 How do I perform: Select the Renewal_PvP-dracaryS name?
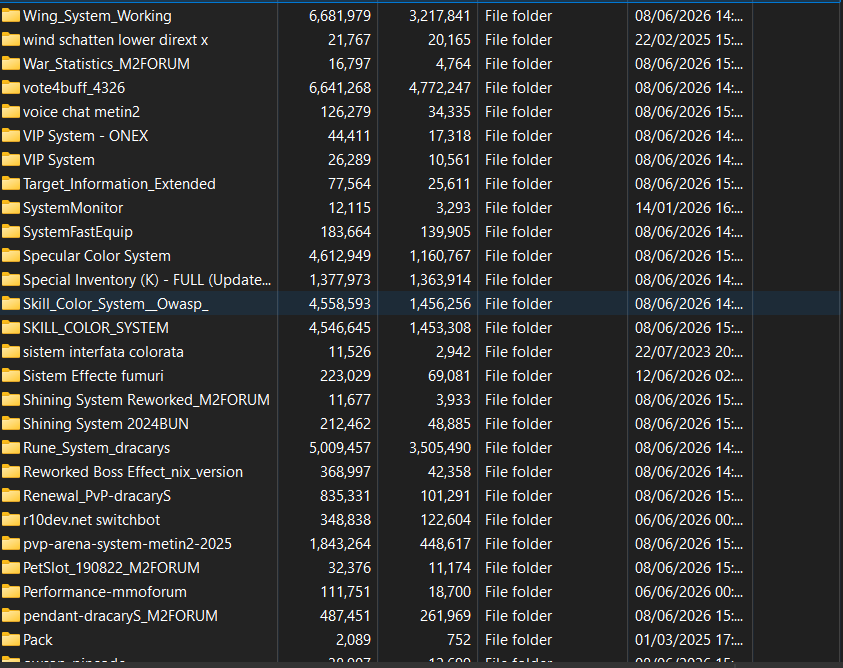(97, 496)
